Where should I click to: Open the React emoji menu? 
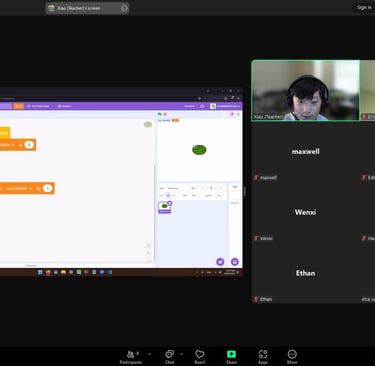click(x=200, y=357)
